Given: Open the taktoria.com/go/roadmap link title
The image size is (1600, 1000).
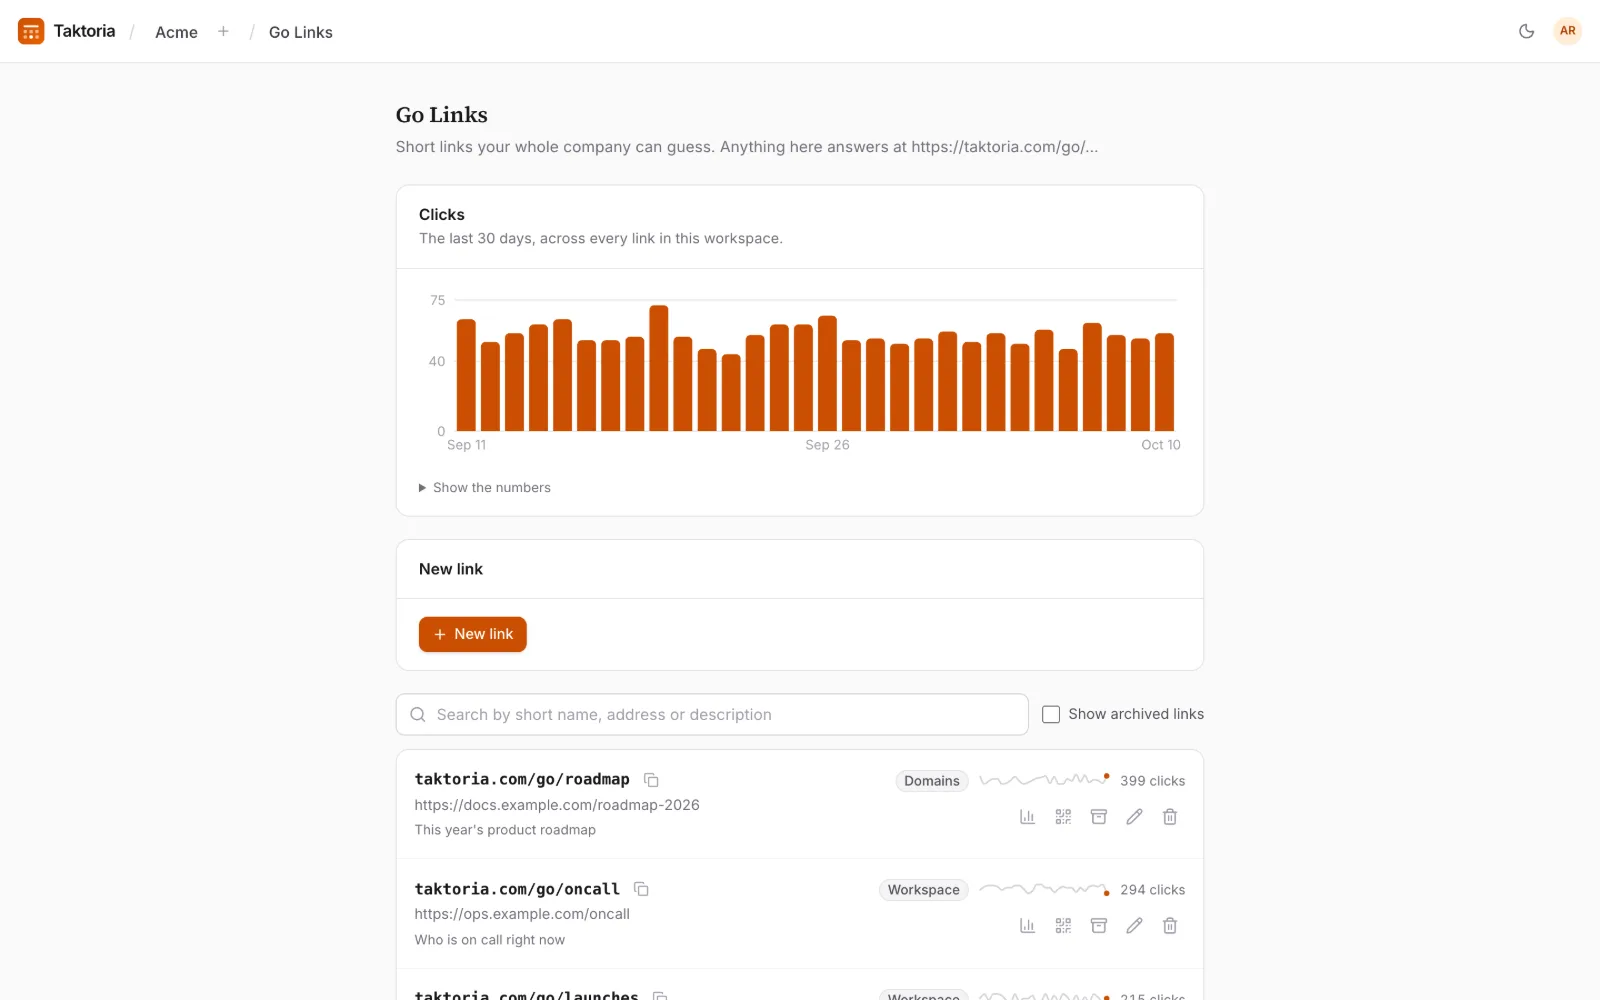Looking at the screenshot, I should click(x=522, y=779).
